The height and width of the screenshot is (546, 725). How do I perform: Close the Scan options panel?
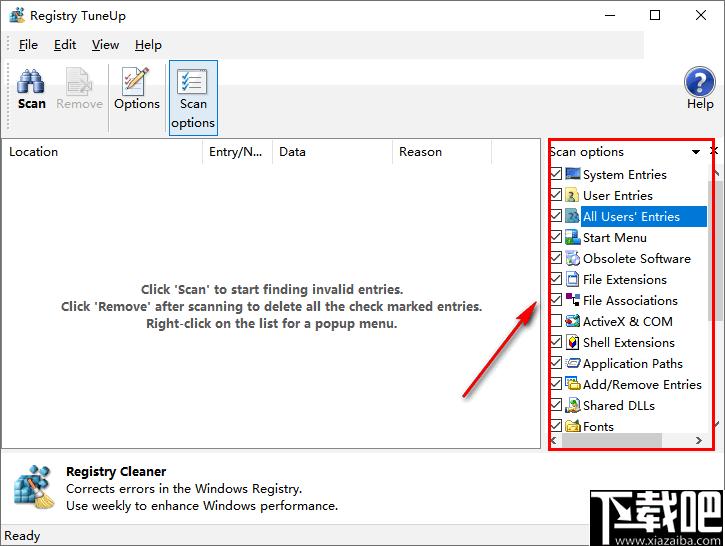pyautogui.click(x=713, y=151)
